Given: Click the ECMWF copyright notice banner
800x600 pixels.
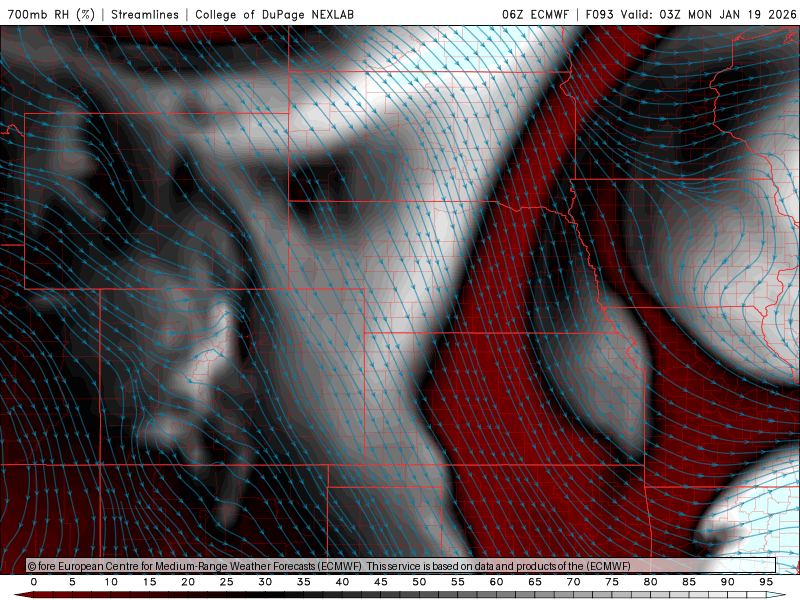Looking at the screenshot, I should pyautogui.click(x=401, y=566).
